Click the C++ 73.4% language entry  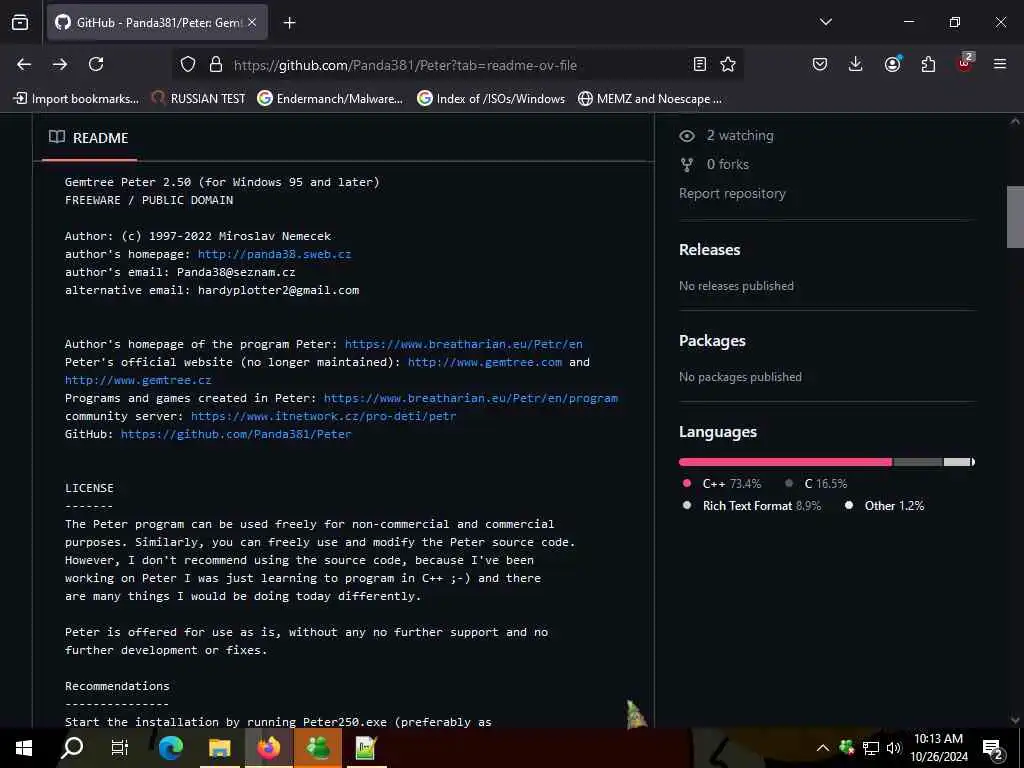tap(722, 483)
